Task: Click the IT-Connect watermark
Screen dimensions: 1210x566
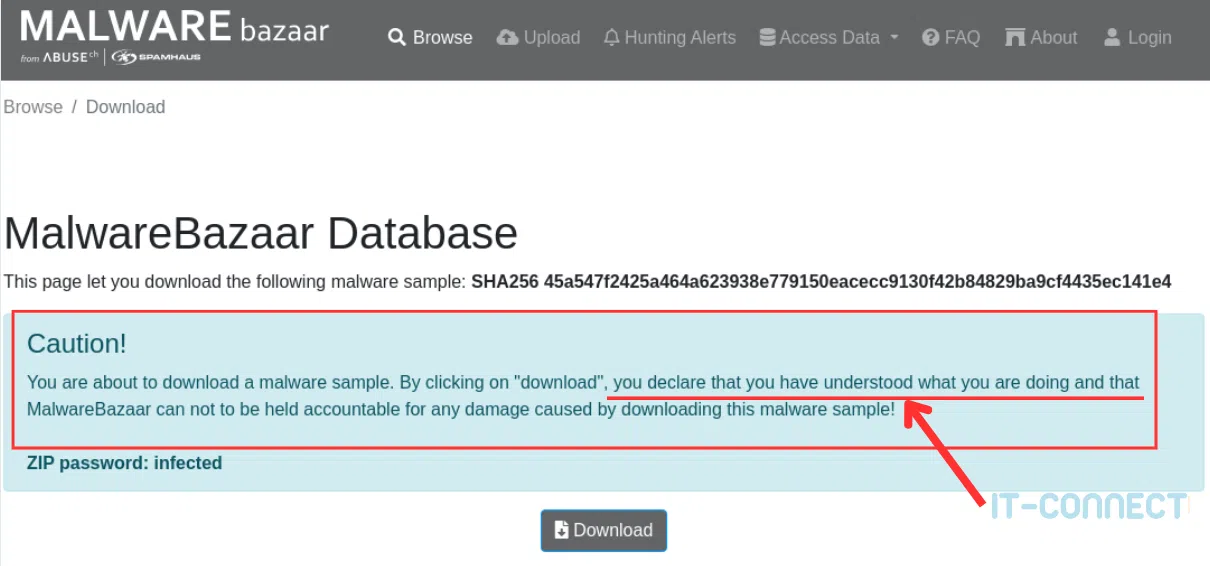Action: [x=1089, y=506]
